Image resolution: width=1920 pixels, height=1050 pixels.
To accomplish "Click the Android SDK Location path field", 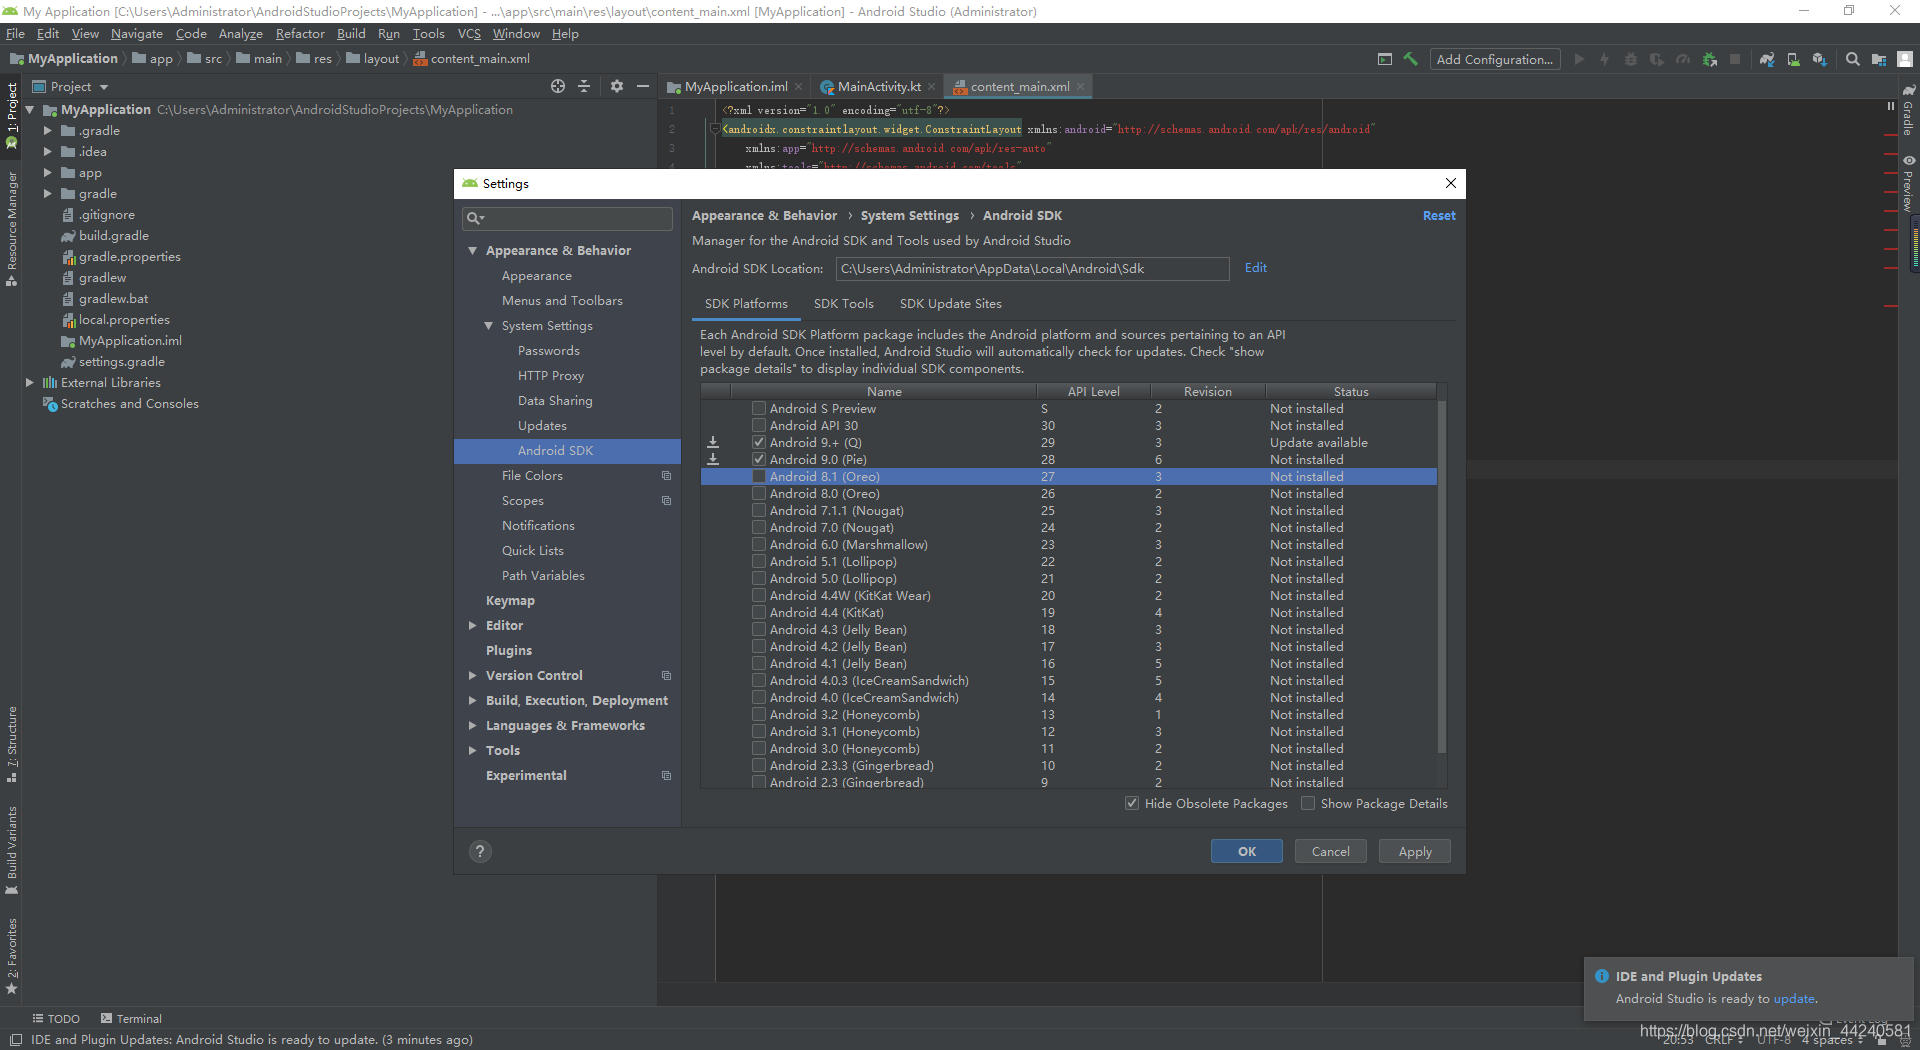I will coord(1032,268).
